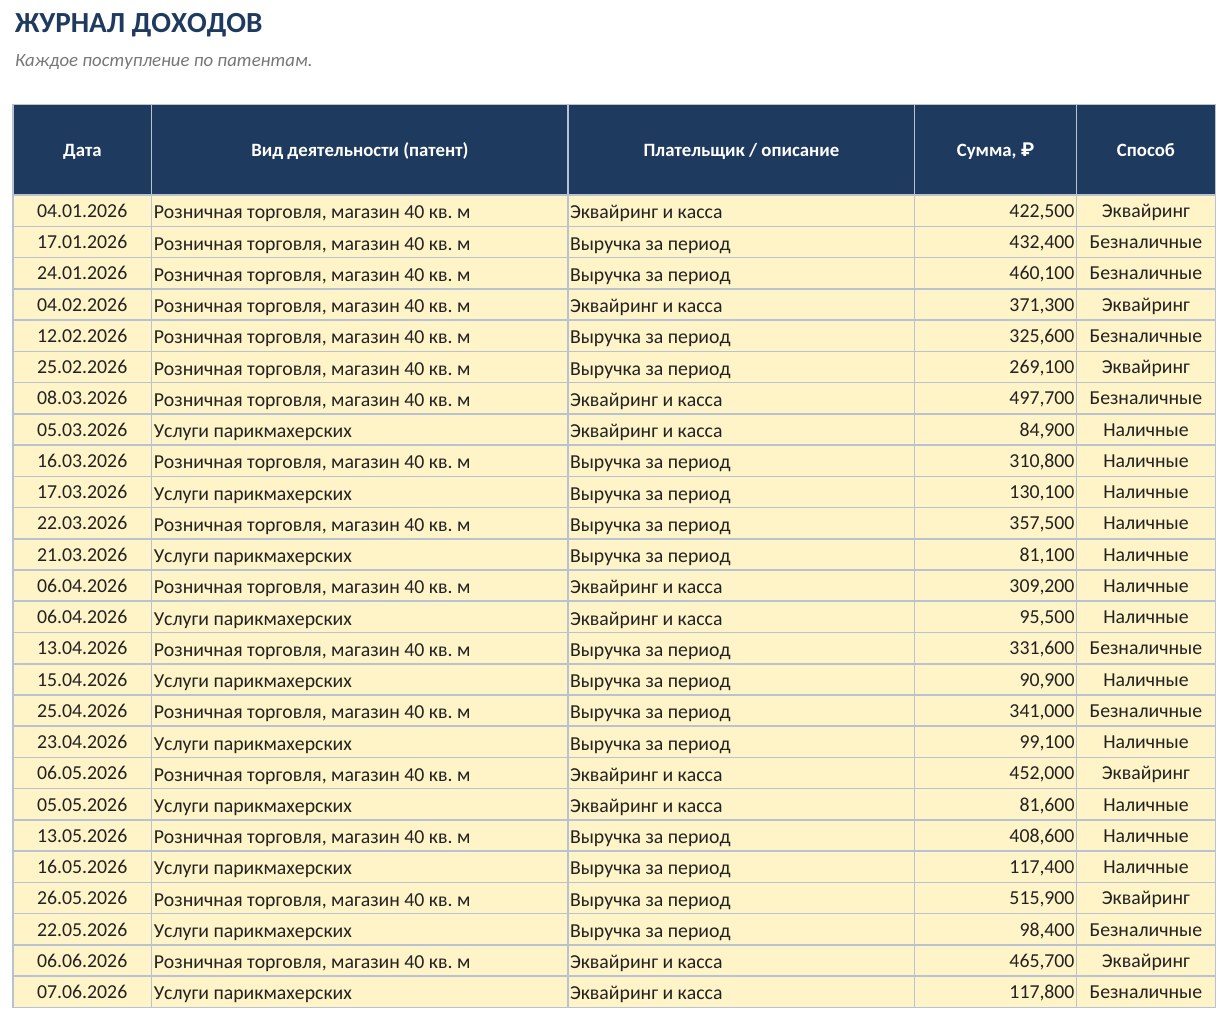Click the date 12.02.2026
Viewport: 1228px width, 1020px height.
coord(82,336)
